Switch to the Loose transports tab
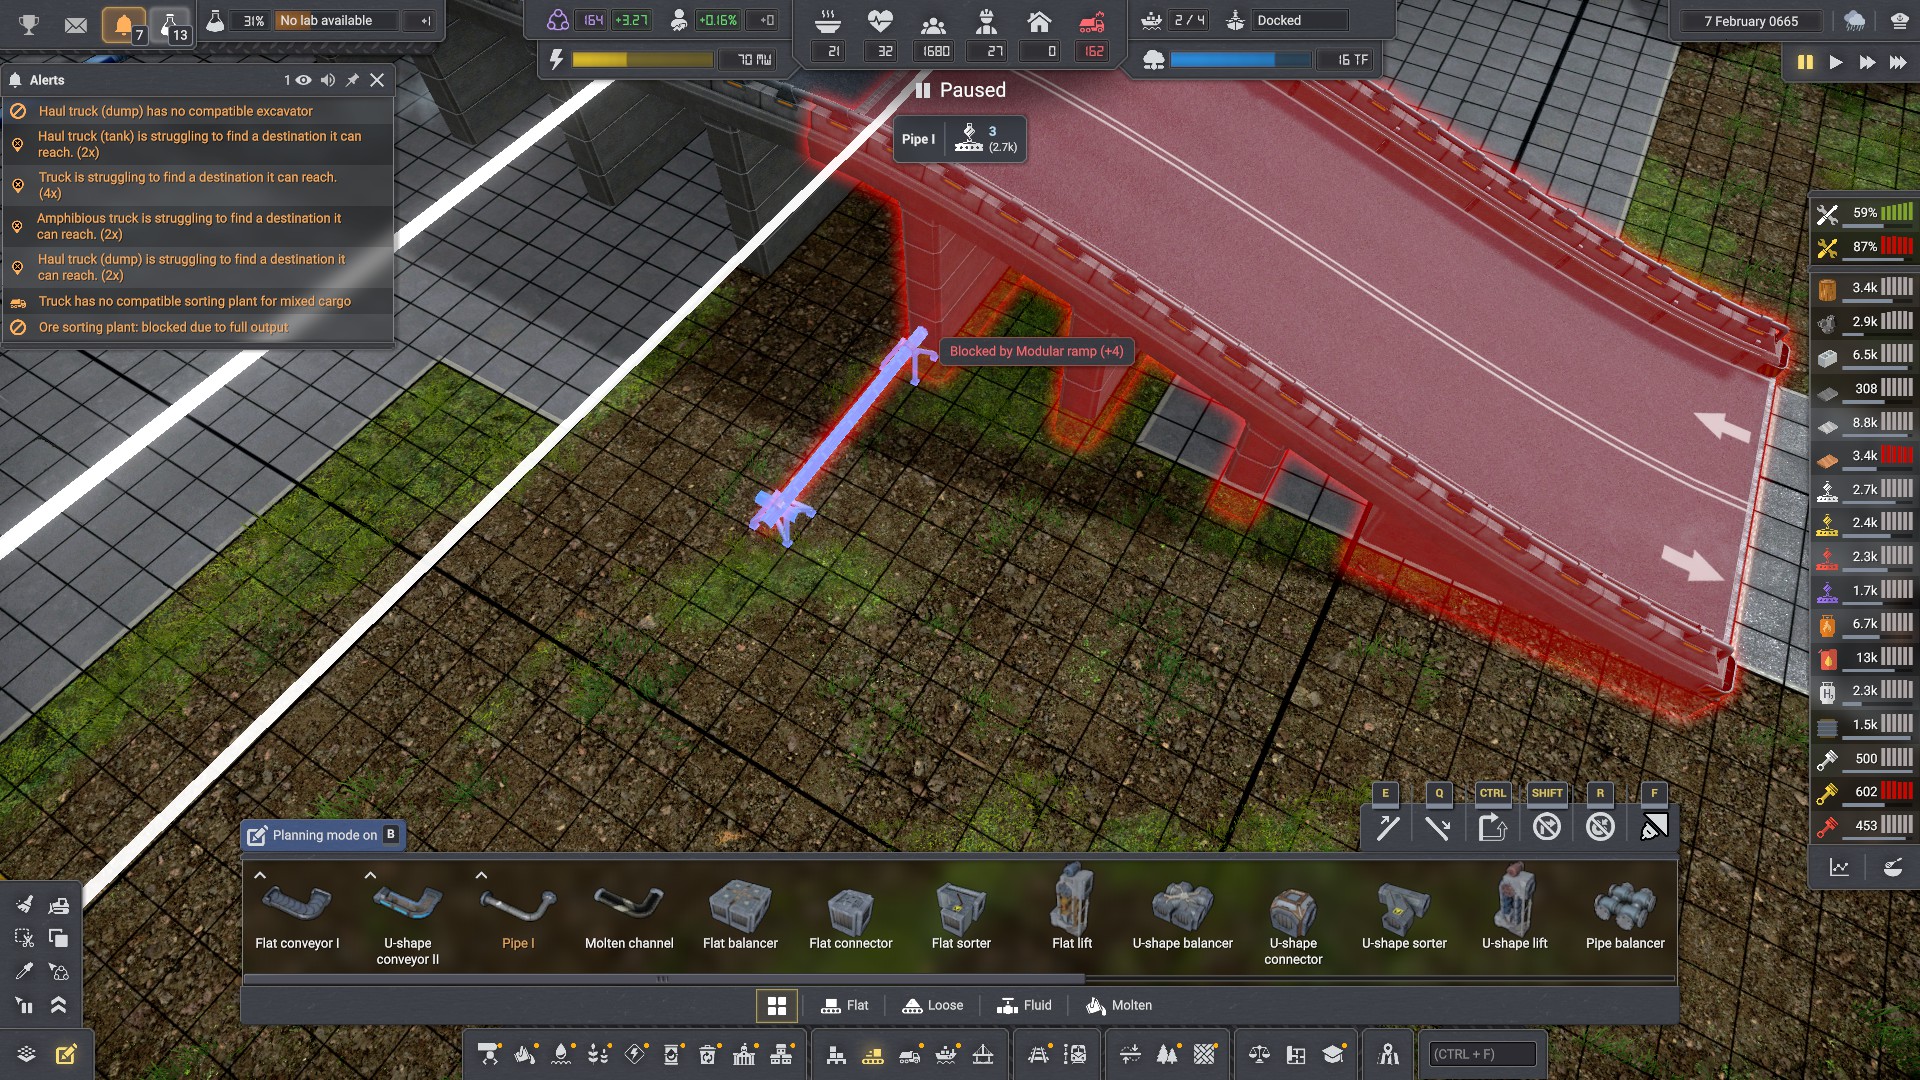This screenshot has width=1920, height=1080. [x=933, y=1006]
